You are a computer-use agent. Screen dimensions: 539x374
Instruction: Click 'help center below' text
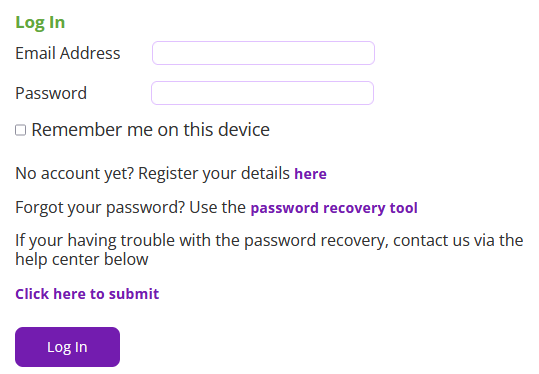[82, 259]
